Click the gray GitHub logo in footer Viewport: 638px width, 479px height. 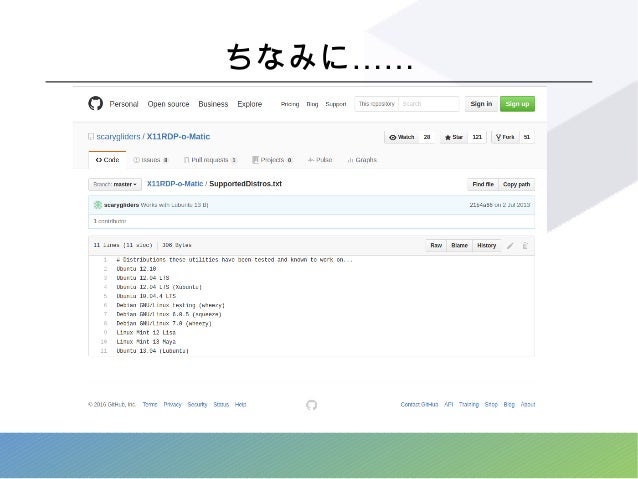click(x=312, y=405)
